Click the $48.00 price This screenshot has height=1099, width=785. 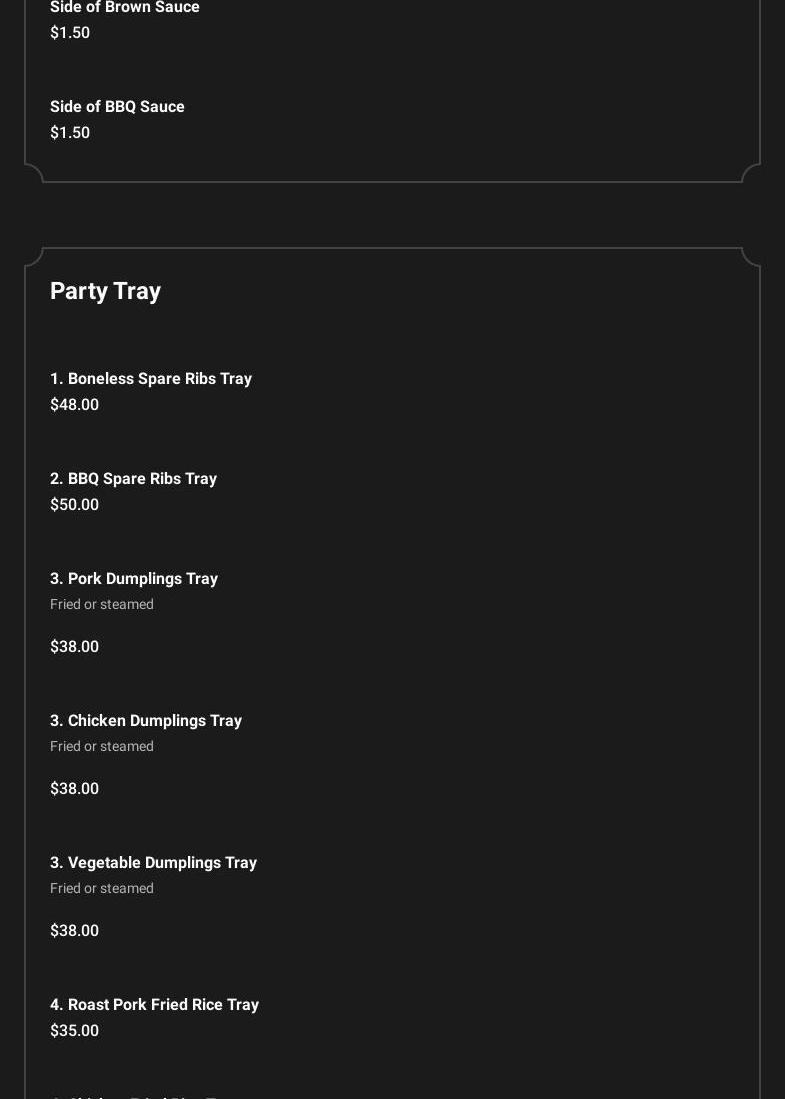pyautogui.click(x=74, y=405)
